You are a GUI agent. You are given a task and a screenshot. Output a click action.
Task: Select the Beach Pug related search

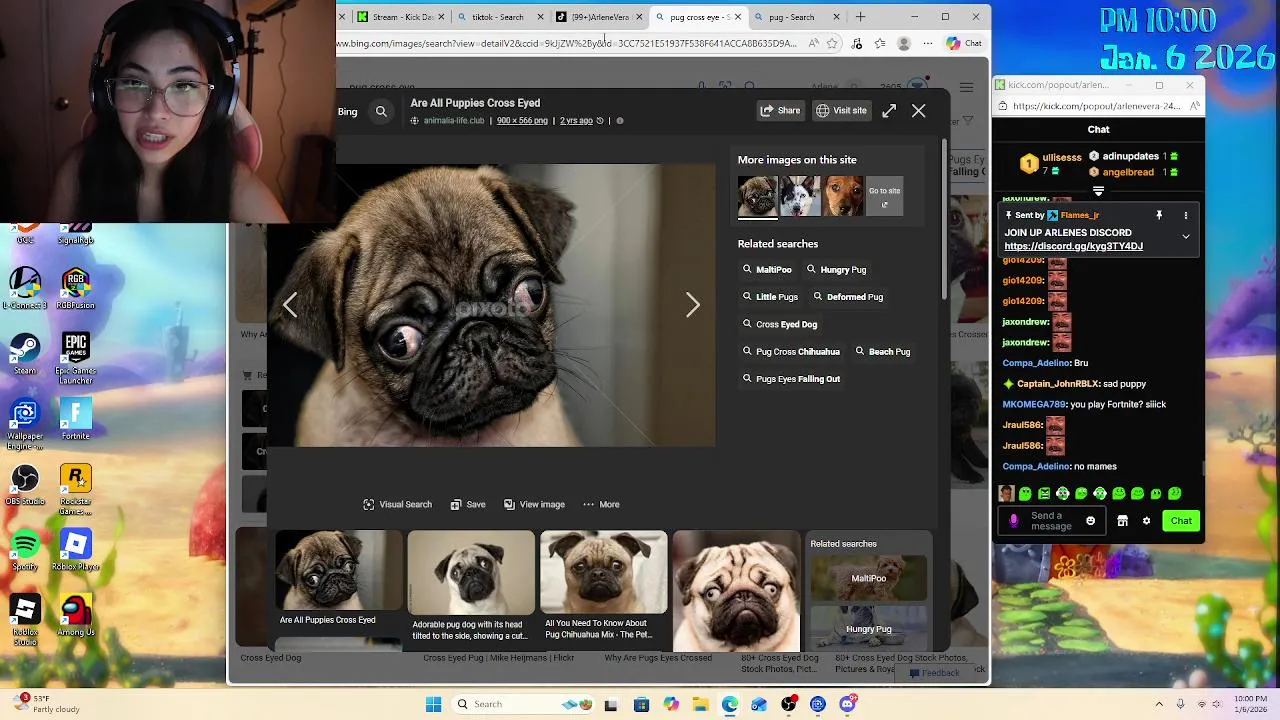click(882, 352)
